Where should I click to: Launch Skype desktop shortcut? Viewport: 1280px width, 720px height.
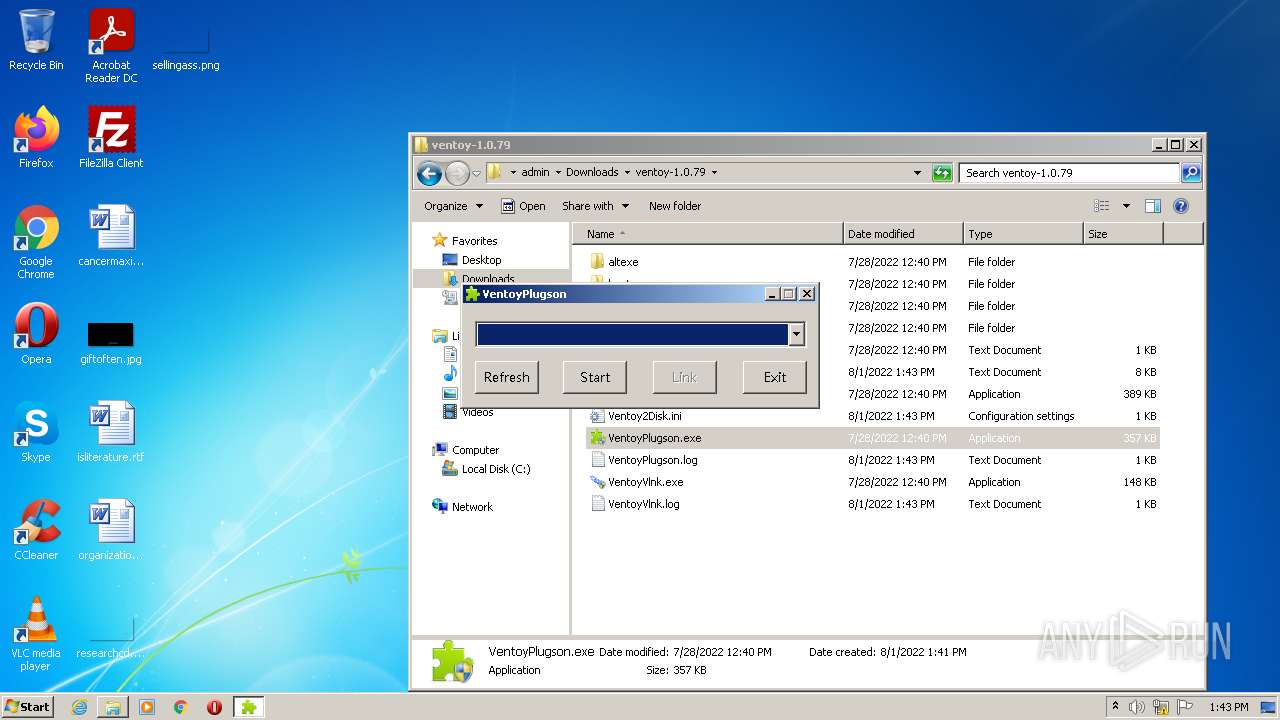tap(36, 432)
